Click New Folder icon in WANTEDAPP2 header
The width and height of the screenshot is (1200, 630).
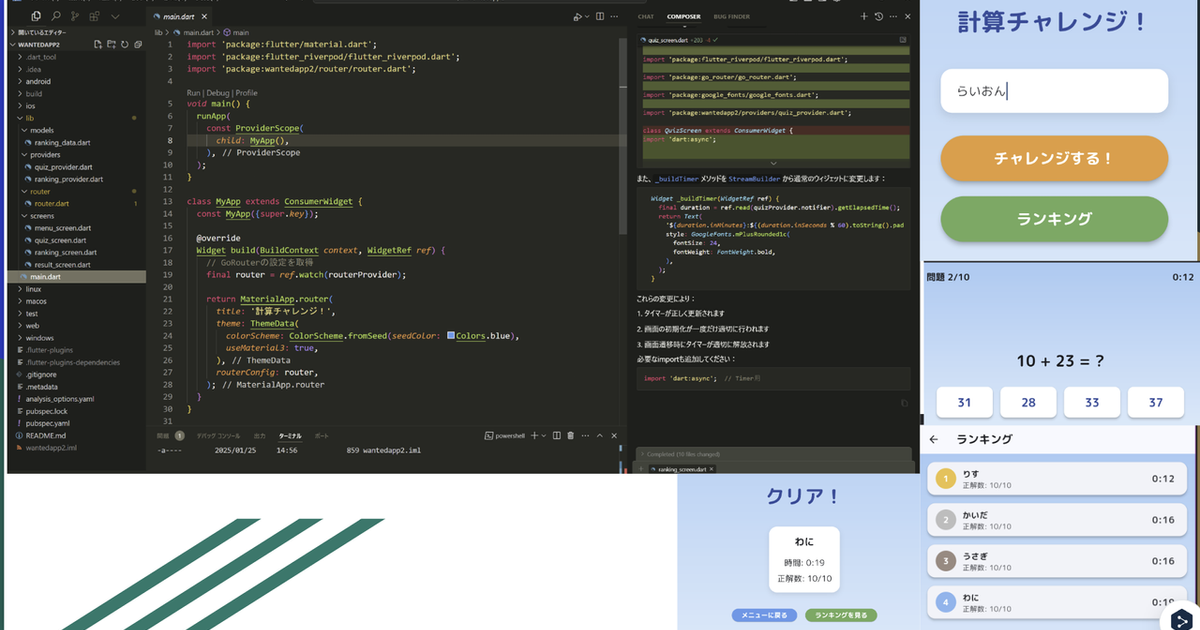point(111,45)
